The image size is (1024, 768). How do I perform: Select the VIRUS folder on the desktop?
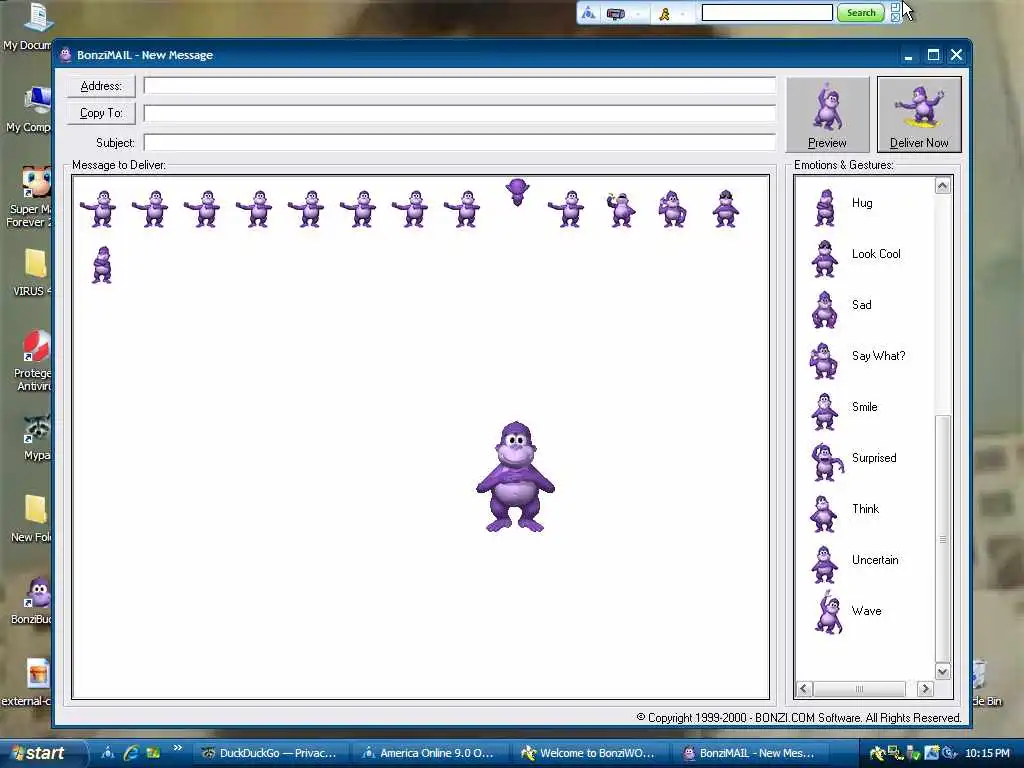coord(33,272)
